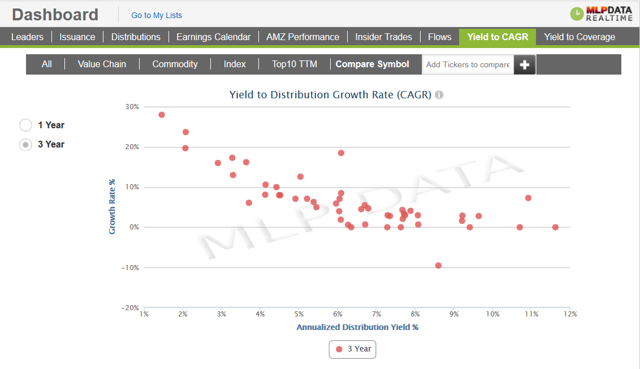
Task: Open the chart info icon beside title
Action: coord(439,95)
